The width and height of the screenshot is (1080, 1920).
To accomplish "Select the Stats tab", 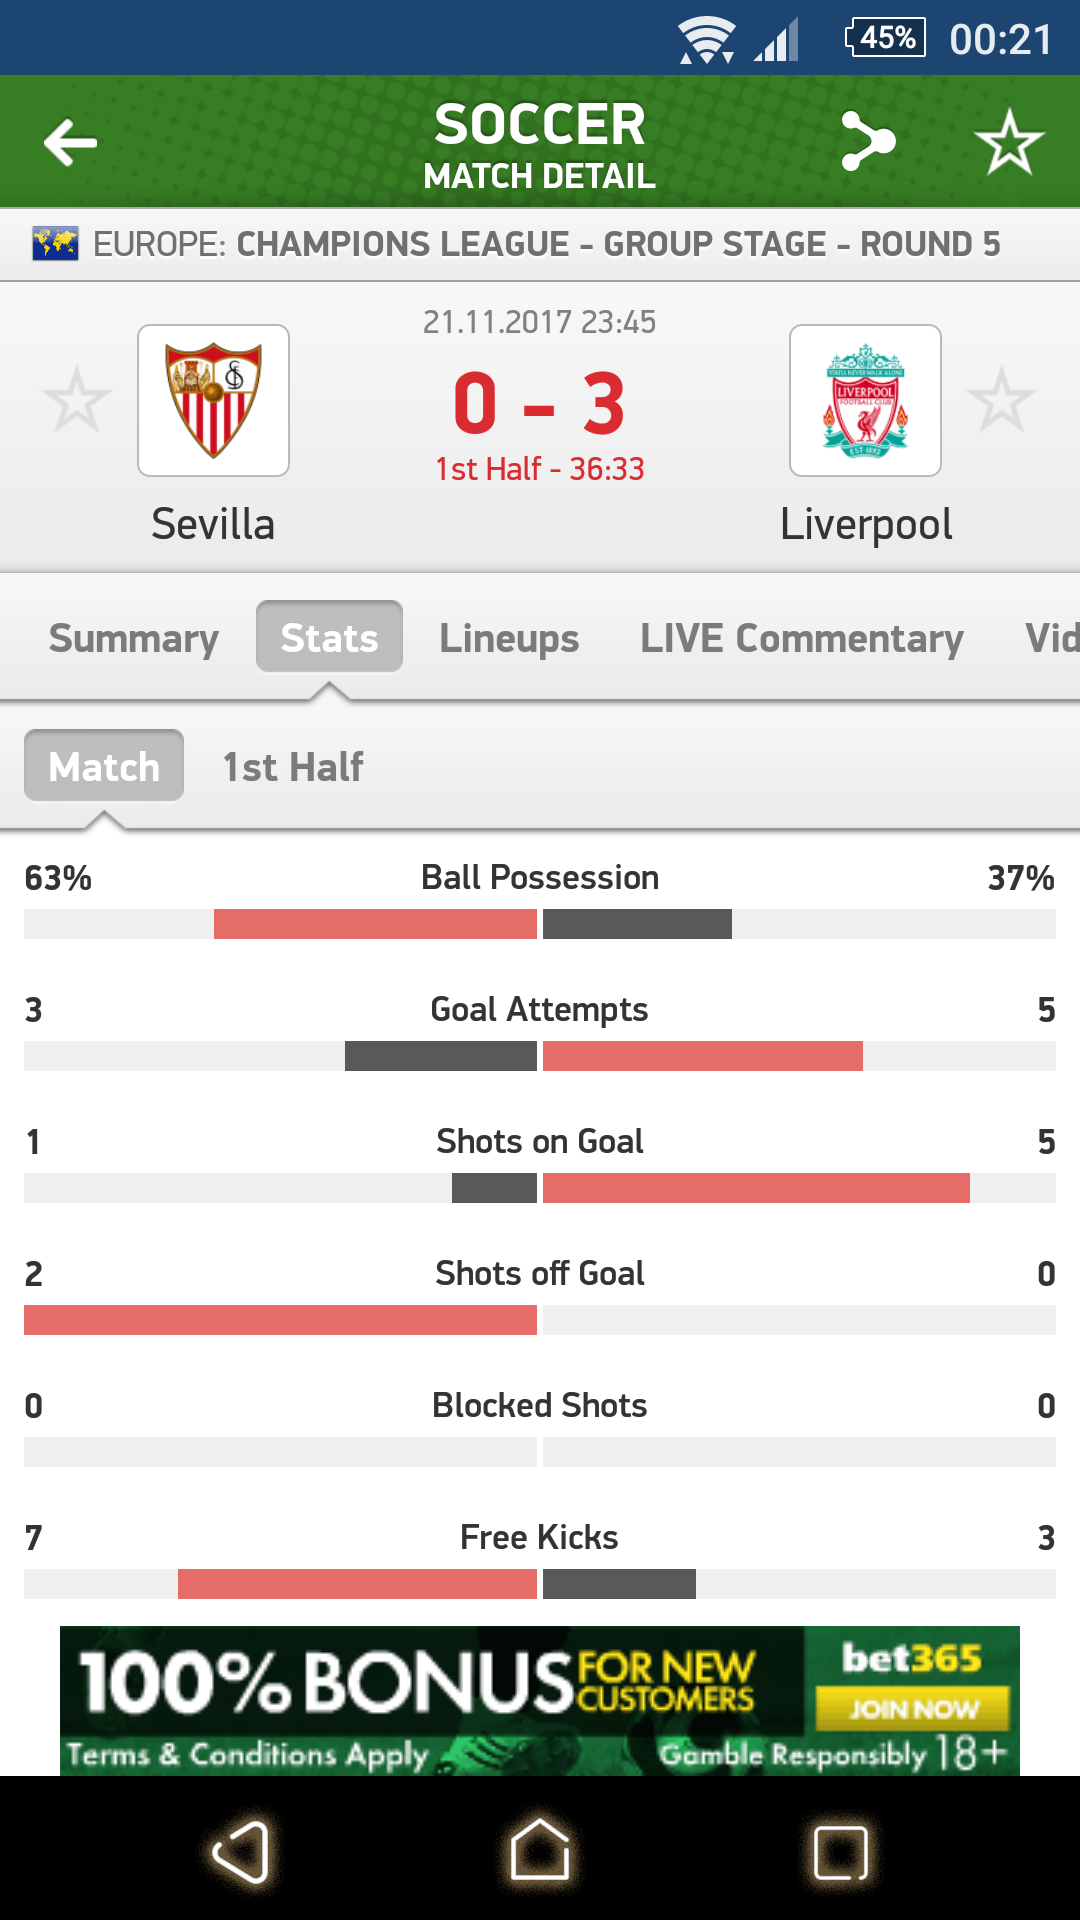I will (x=329, y=637).
